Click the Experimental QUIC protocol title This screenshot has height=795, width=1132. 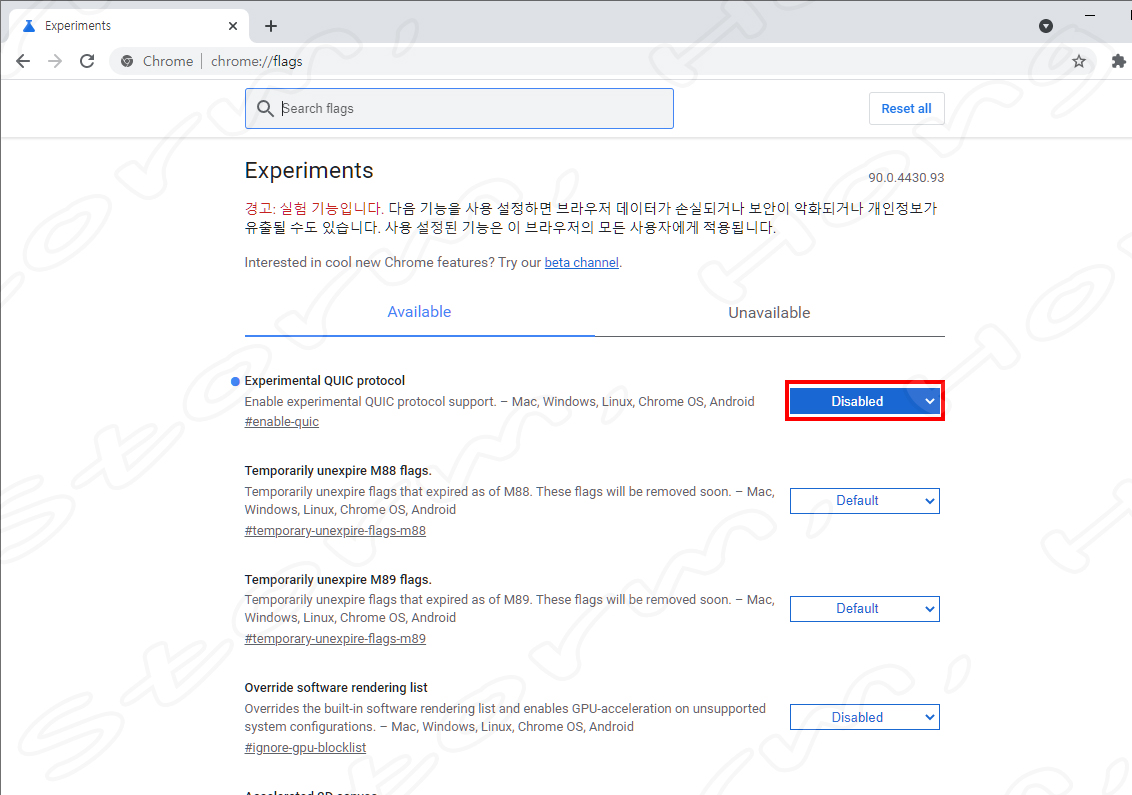click(x=325, y=381)
